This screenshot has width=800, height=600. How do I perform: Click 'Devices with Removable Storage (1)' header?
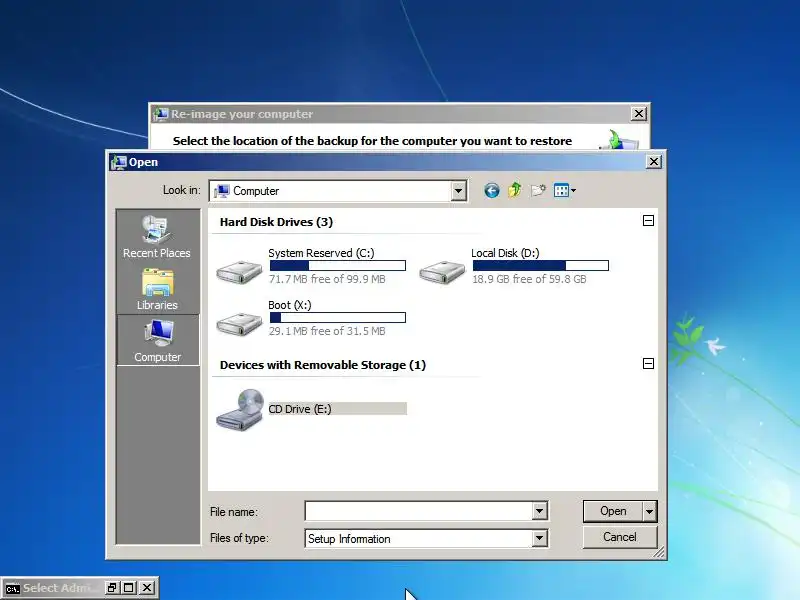(322, 365)
